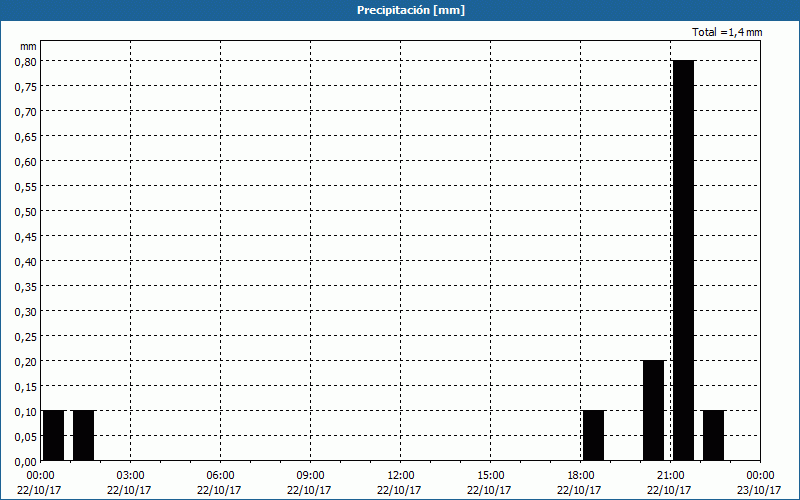This screenshot has height=500, width=800.
Task: Select the 06:00 time label
Action: pyautogui.click(x=220, y=476)
